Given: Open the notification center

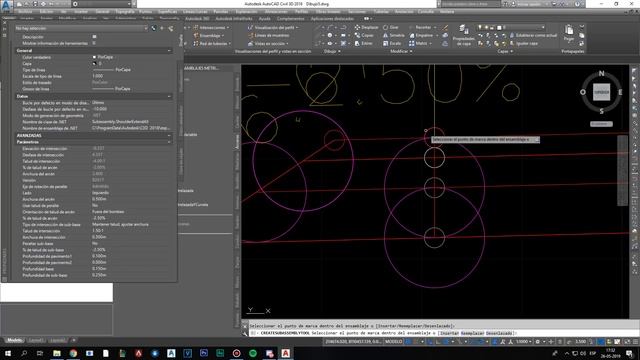Looking at the screenshot, I should click(630, 353).
